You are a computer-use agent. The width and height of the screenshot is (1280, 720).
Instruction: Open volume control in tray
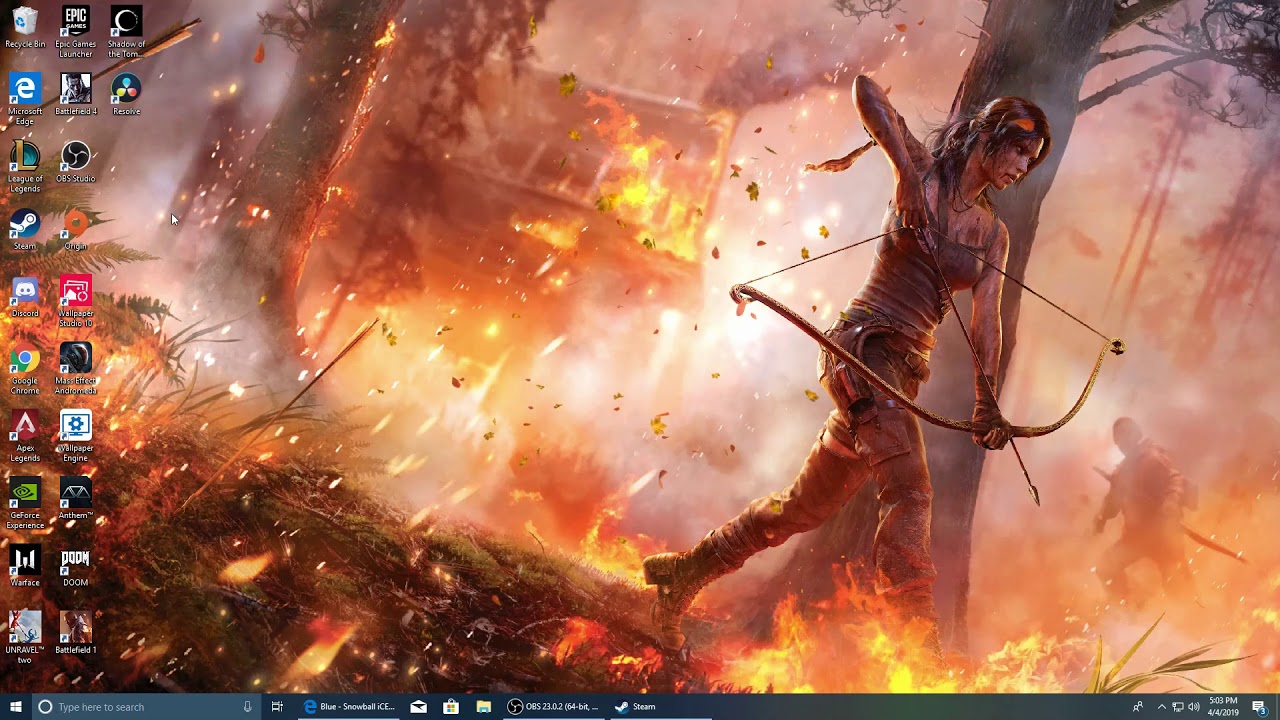tap(1194, 707)
